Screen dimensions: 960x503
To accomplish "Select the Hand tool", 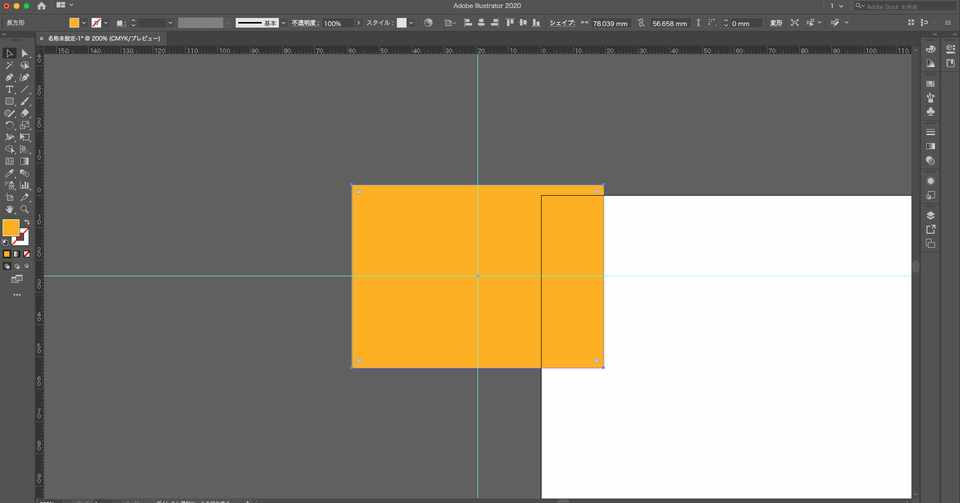I will click(x=10, y=209).
